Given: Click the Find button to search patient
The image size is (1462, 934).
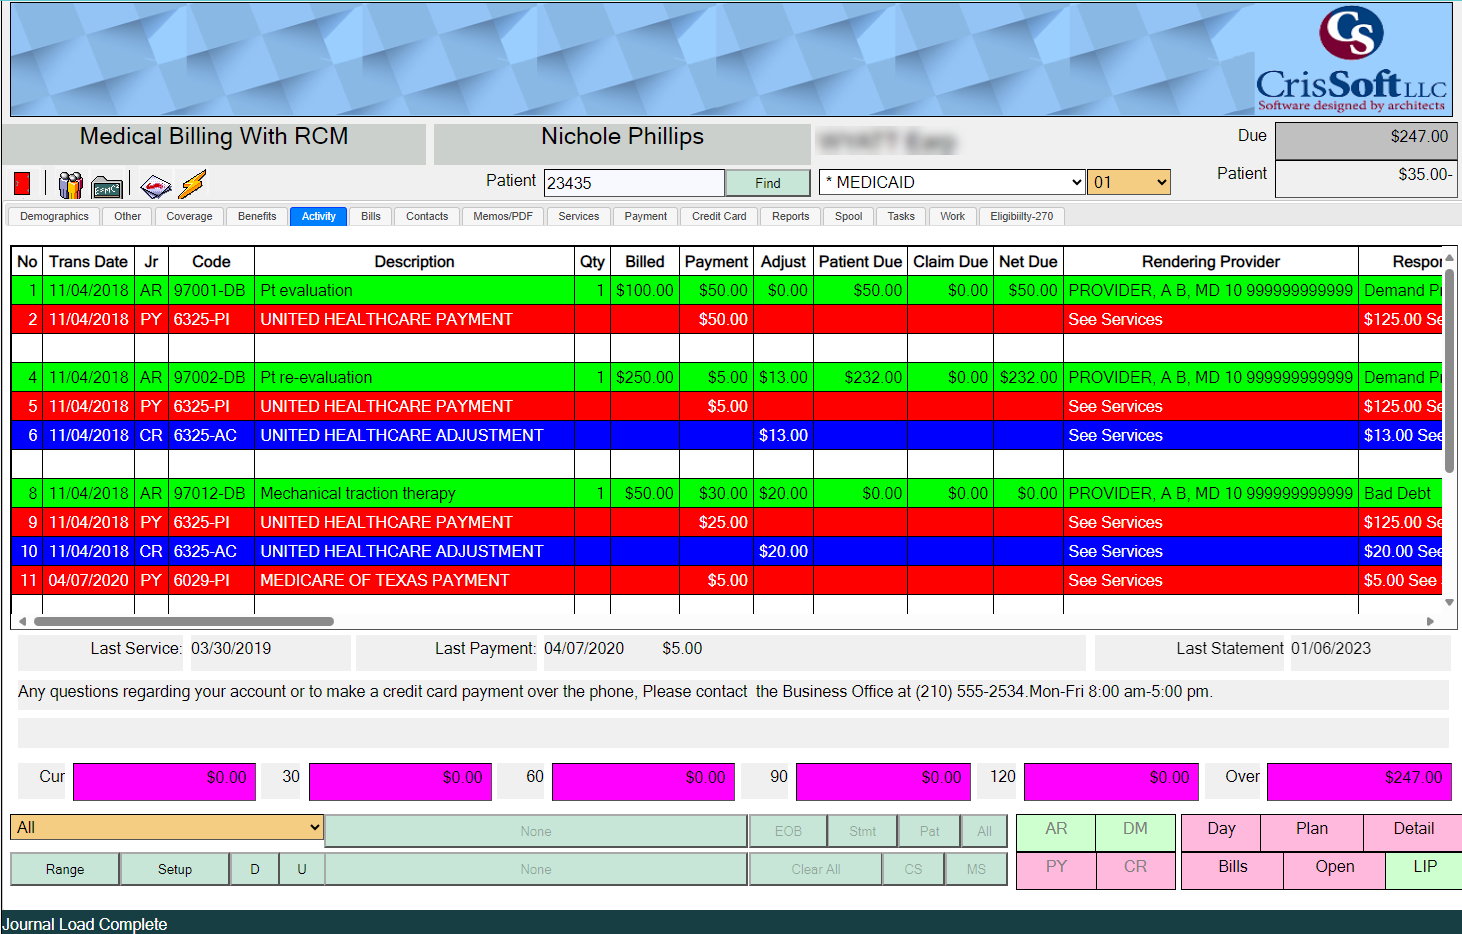Looking at the screenshot, I should (x=767, y=183).
